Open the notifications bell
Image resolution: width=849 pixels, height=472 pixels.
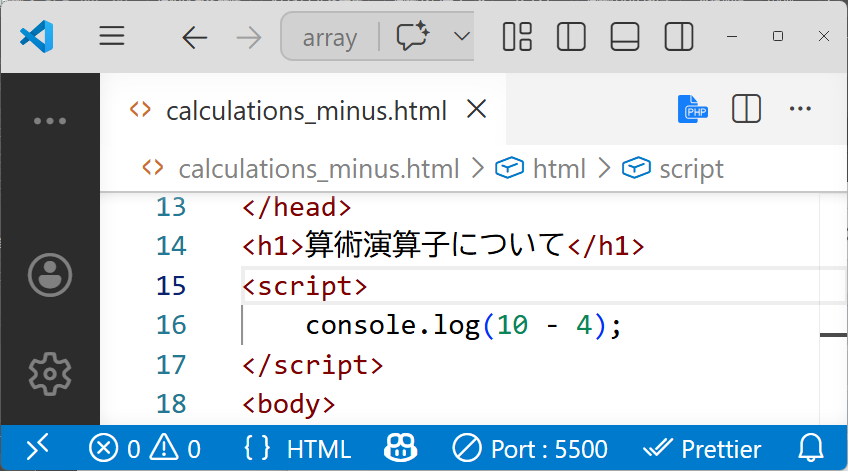pos(811,448)
